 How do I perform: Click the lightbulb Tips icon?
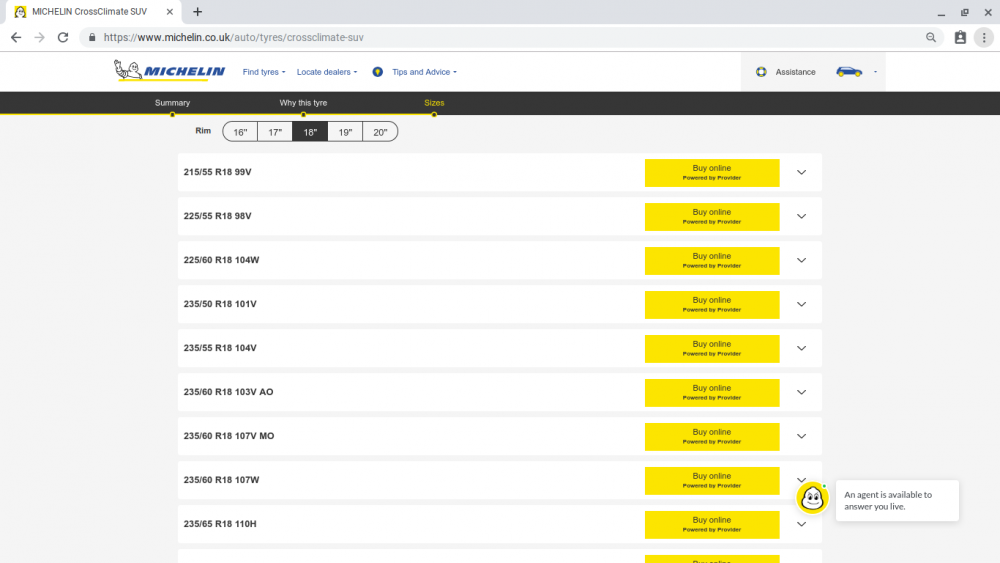pos(378,72)
